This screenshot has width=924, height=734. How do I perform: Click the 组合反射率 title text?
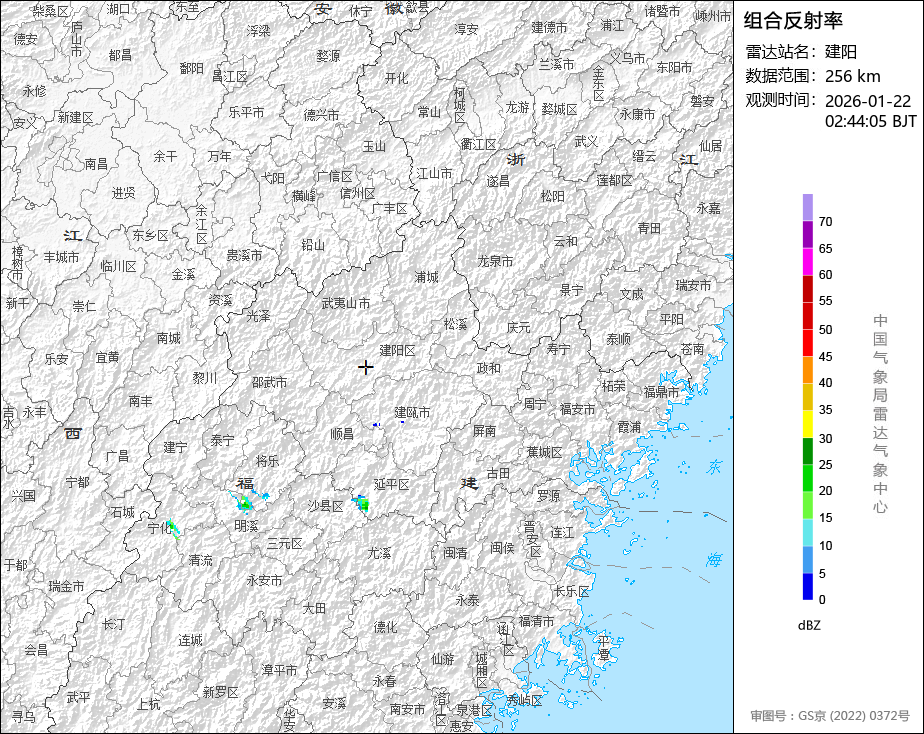tap(793, 21)
